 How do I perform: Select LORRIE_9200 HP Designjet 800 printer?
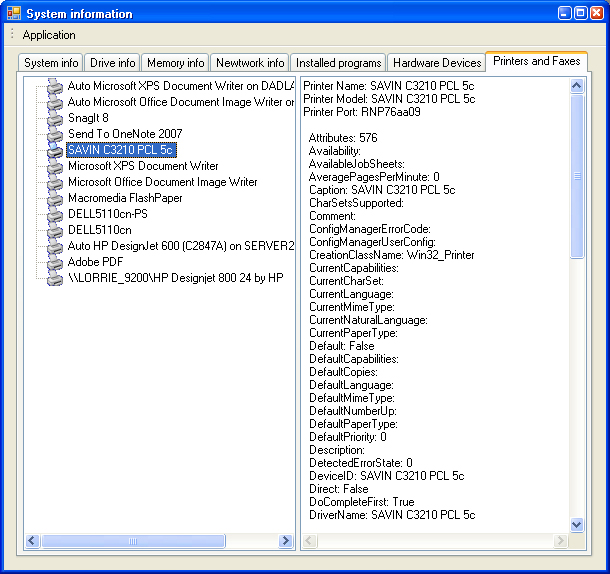[176, 277]
